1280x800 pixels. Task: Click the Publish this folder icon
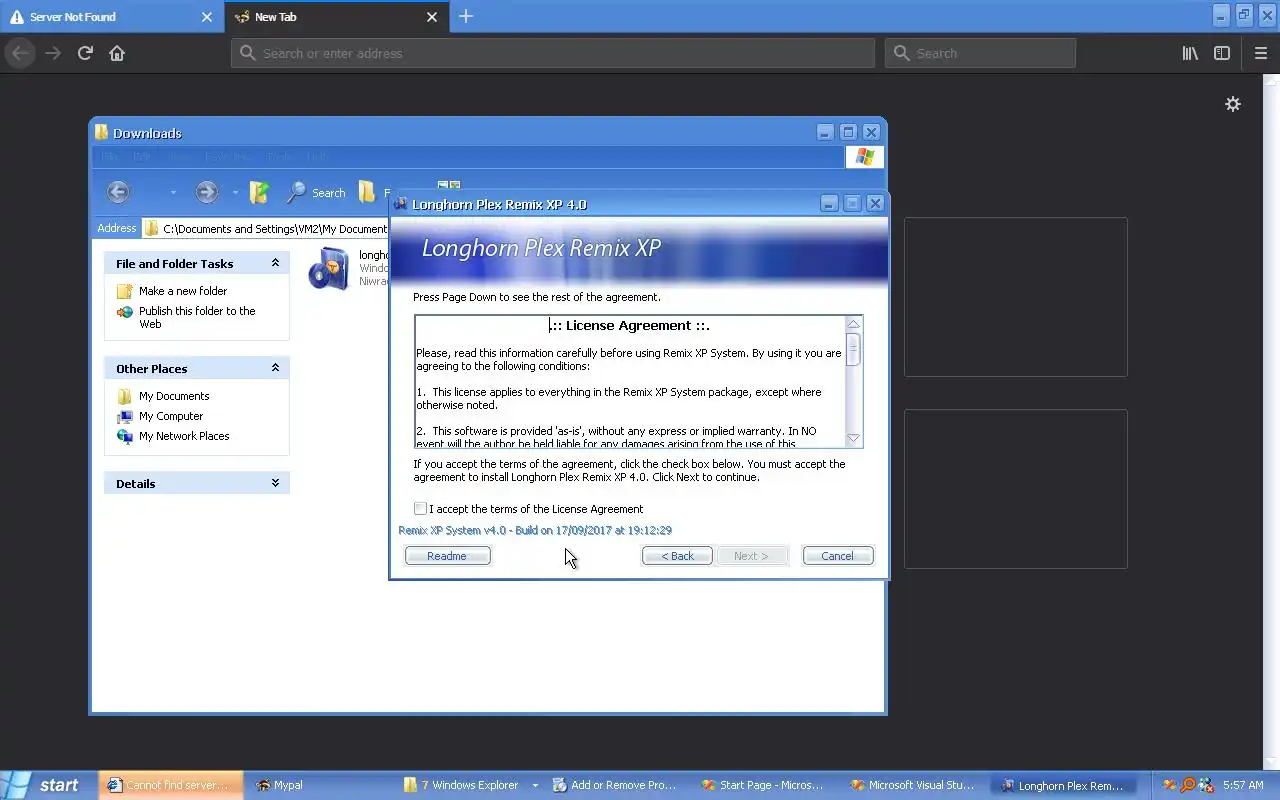coord(124,312)
